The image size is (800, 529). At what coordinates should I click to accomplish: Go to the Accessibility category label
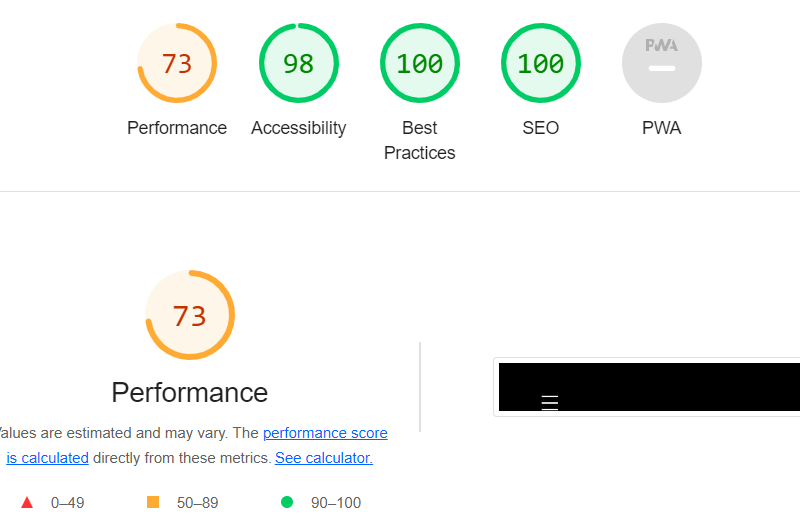(298, 128)
